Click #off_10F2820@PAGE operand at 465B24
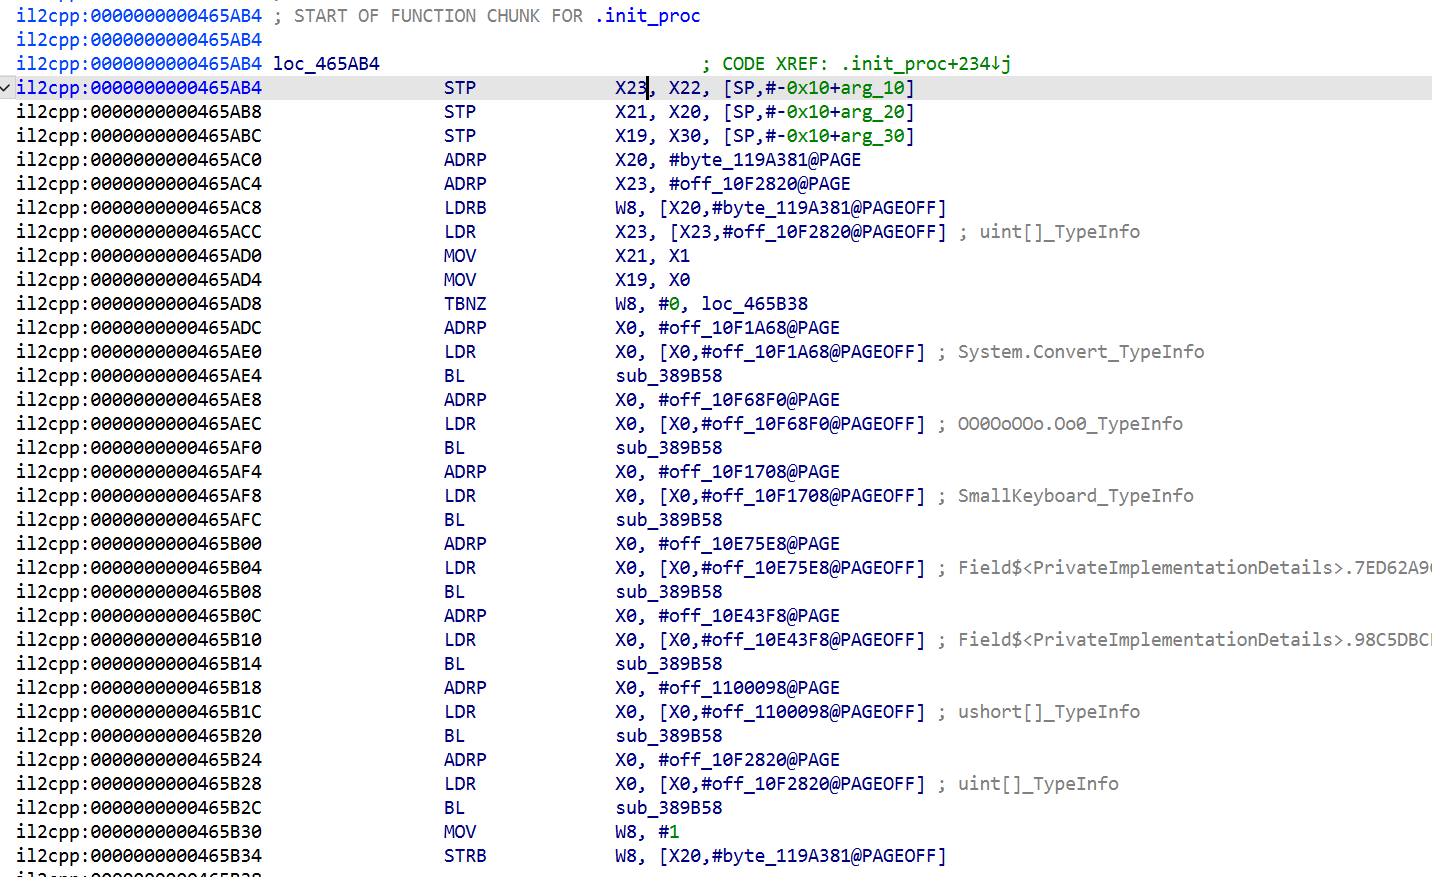This screenshot has height=877, width=1432. 749,760
